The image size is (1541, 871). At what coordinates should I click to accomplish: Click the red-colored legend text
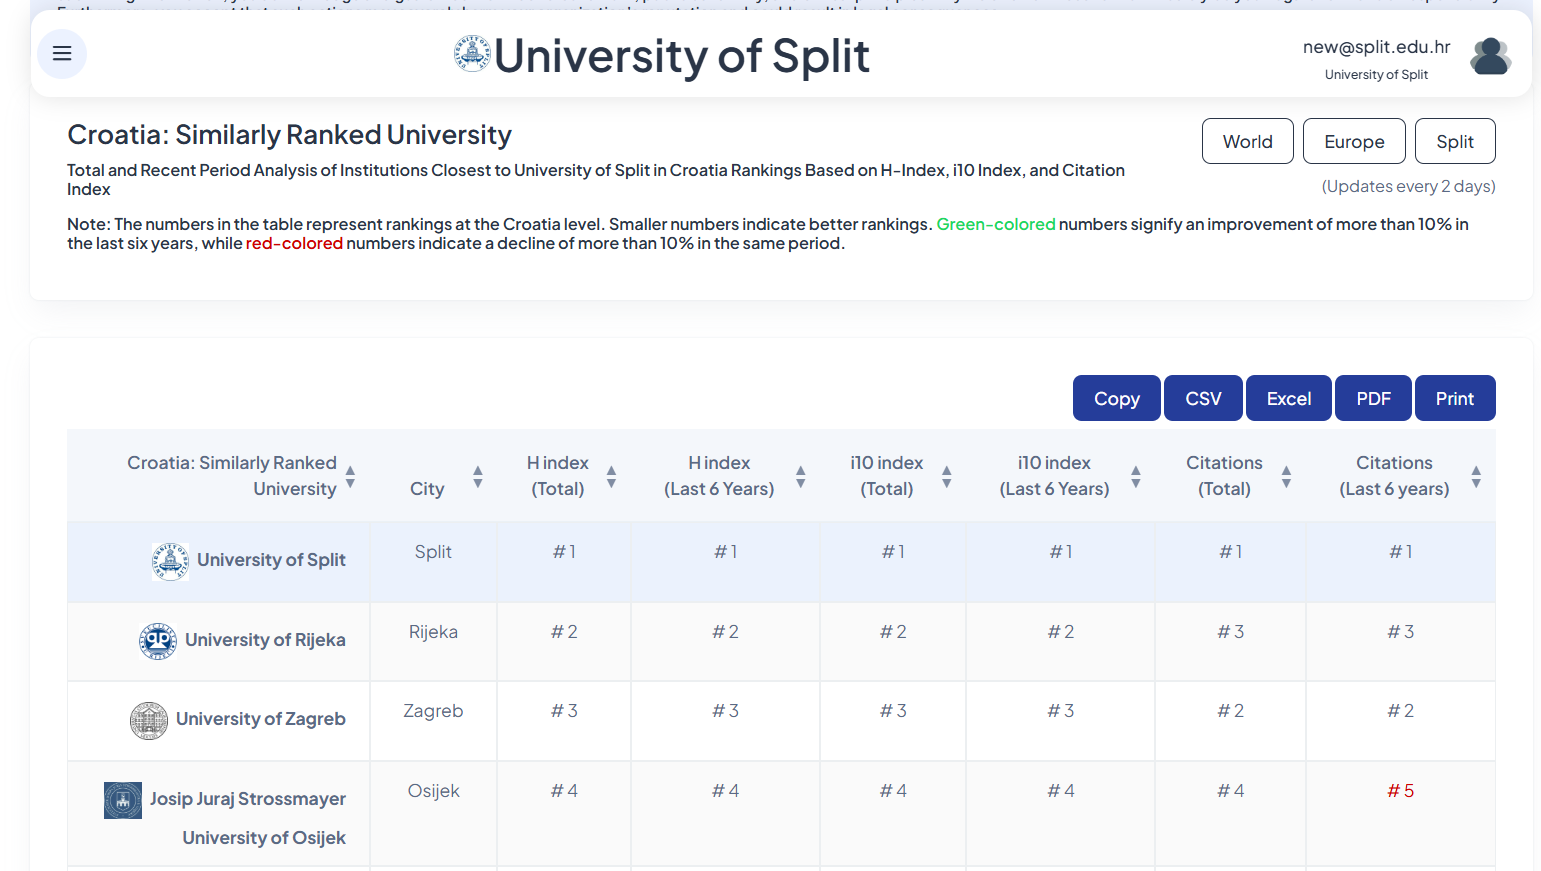coord(294,243)
